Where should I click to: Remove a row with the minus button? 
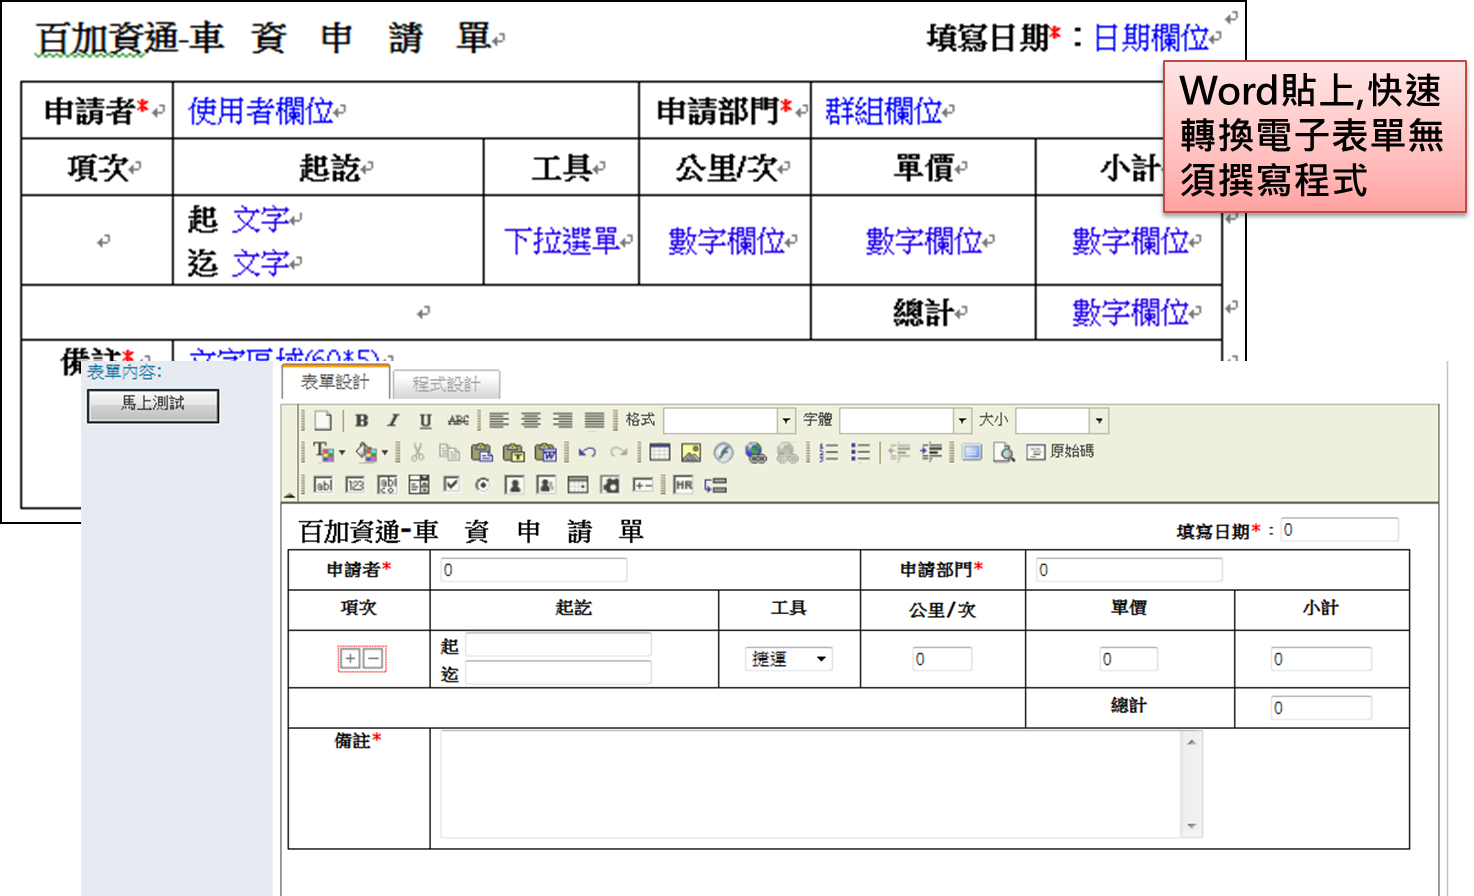coord(373,659)
